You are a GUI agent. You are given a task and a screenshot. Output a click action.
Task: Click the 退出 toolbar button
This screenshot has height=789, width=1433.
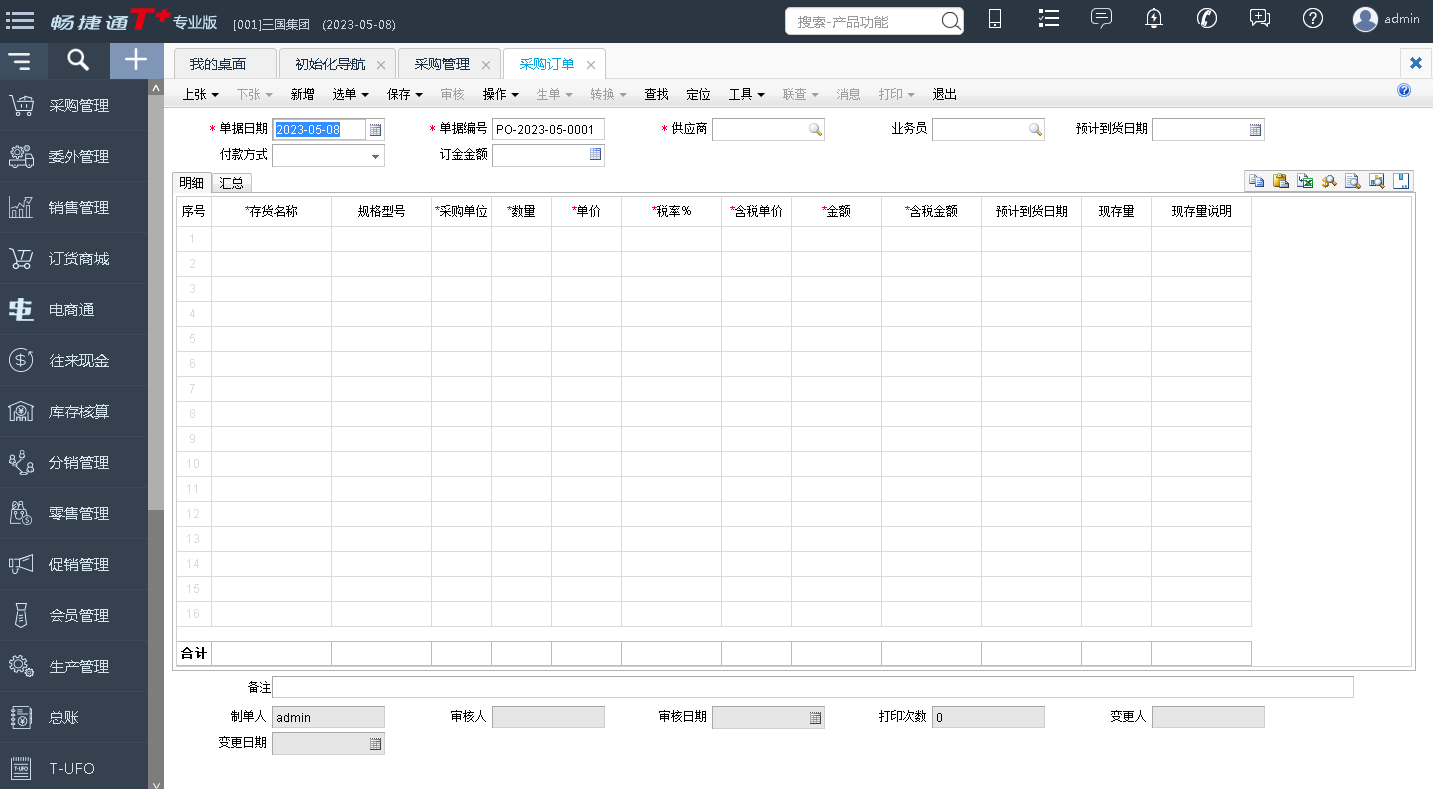[945, 94]
